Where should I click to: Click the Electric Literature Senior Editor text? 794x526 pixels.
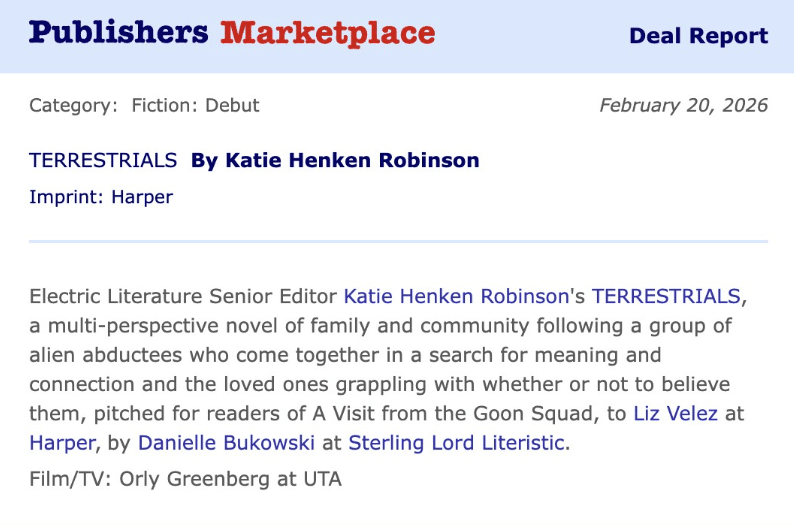[x=184, y=297]
